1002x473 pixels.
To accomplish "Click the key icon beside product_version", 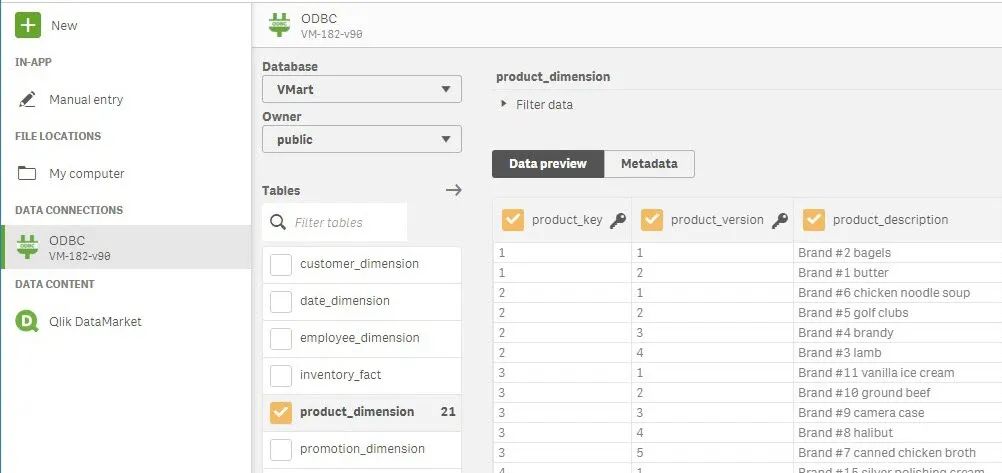I will point(779,220).
